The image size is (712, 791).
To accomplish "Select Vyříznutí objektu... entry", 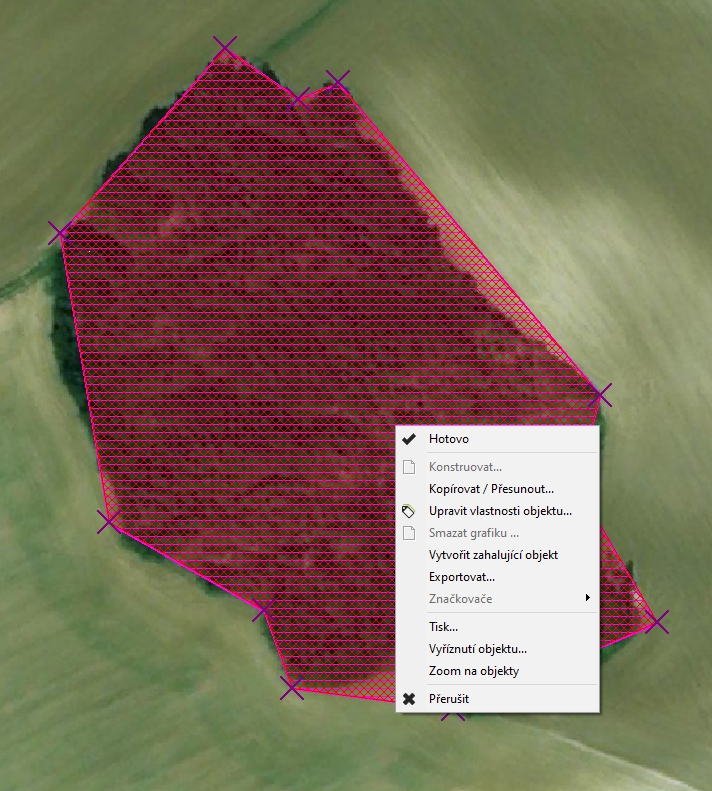I will (x=498, y=649).
